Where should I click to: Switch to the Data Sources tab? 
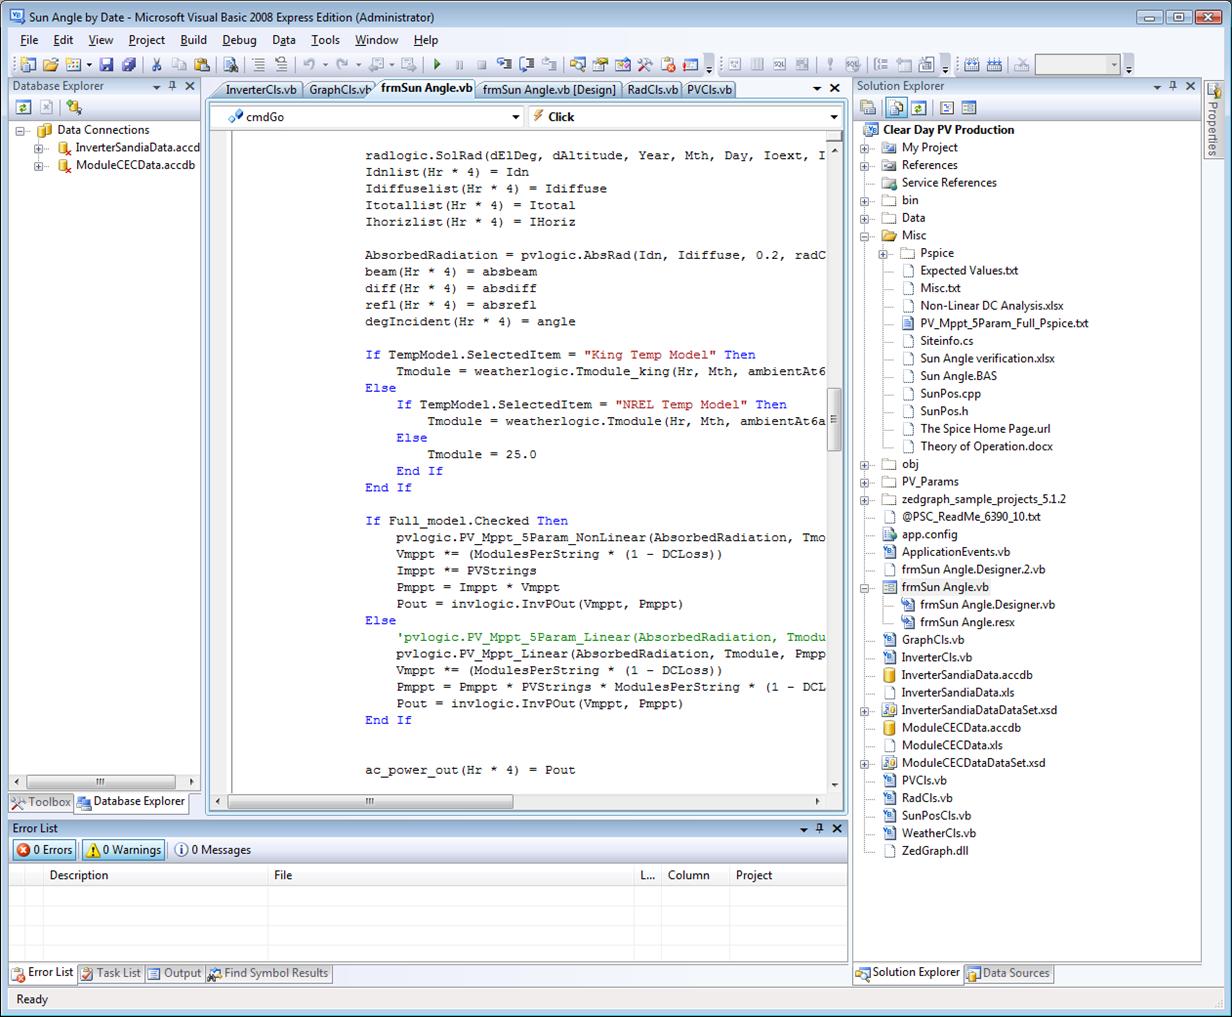(1008, 973)
